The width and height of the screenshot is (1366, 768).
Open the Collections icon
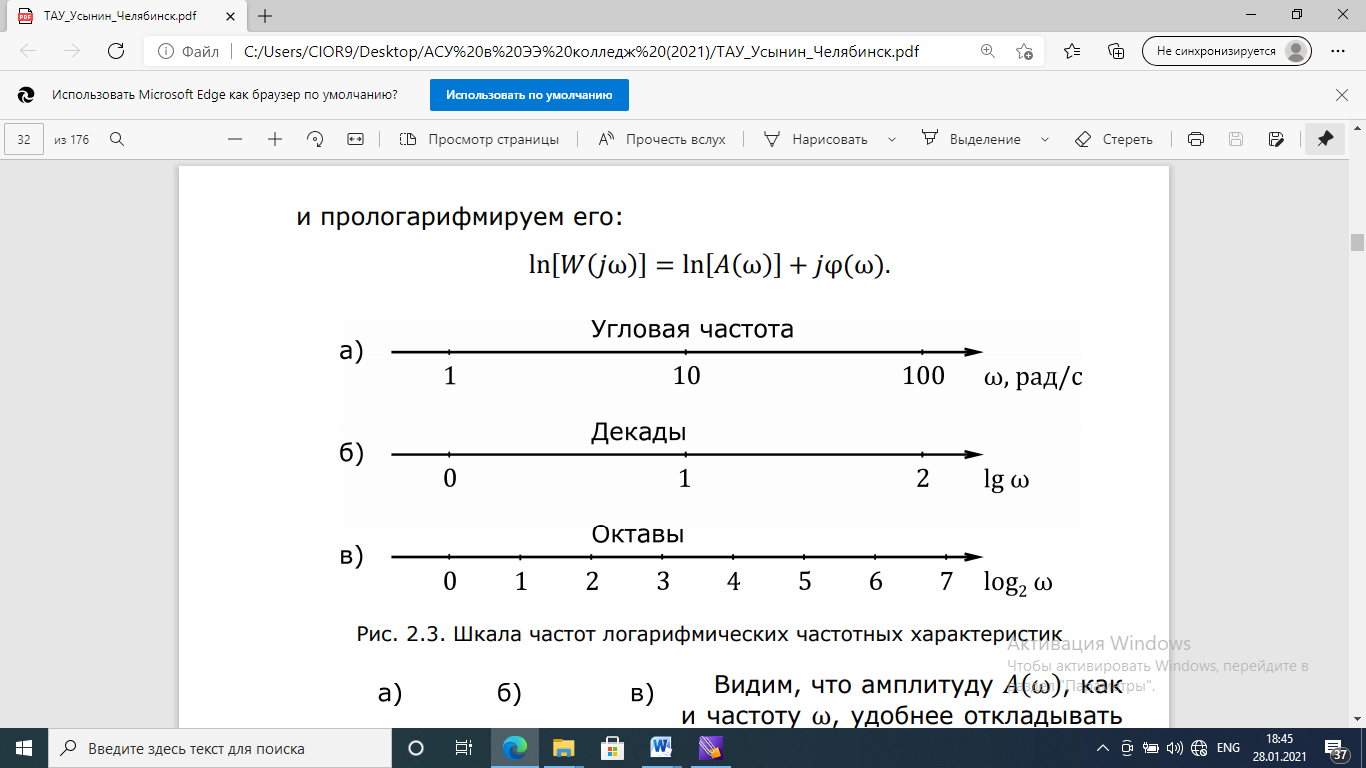pyautogui.click(x=1117, y=51)
